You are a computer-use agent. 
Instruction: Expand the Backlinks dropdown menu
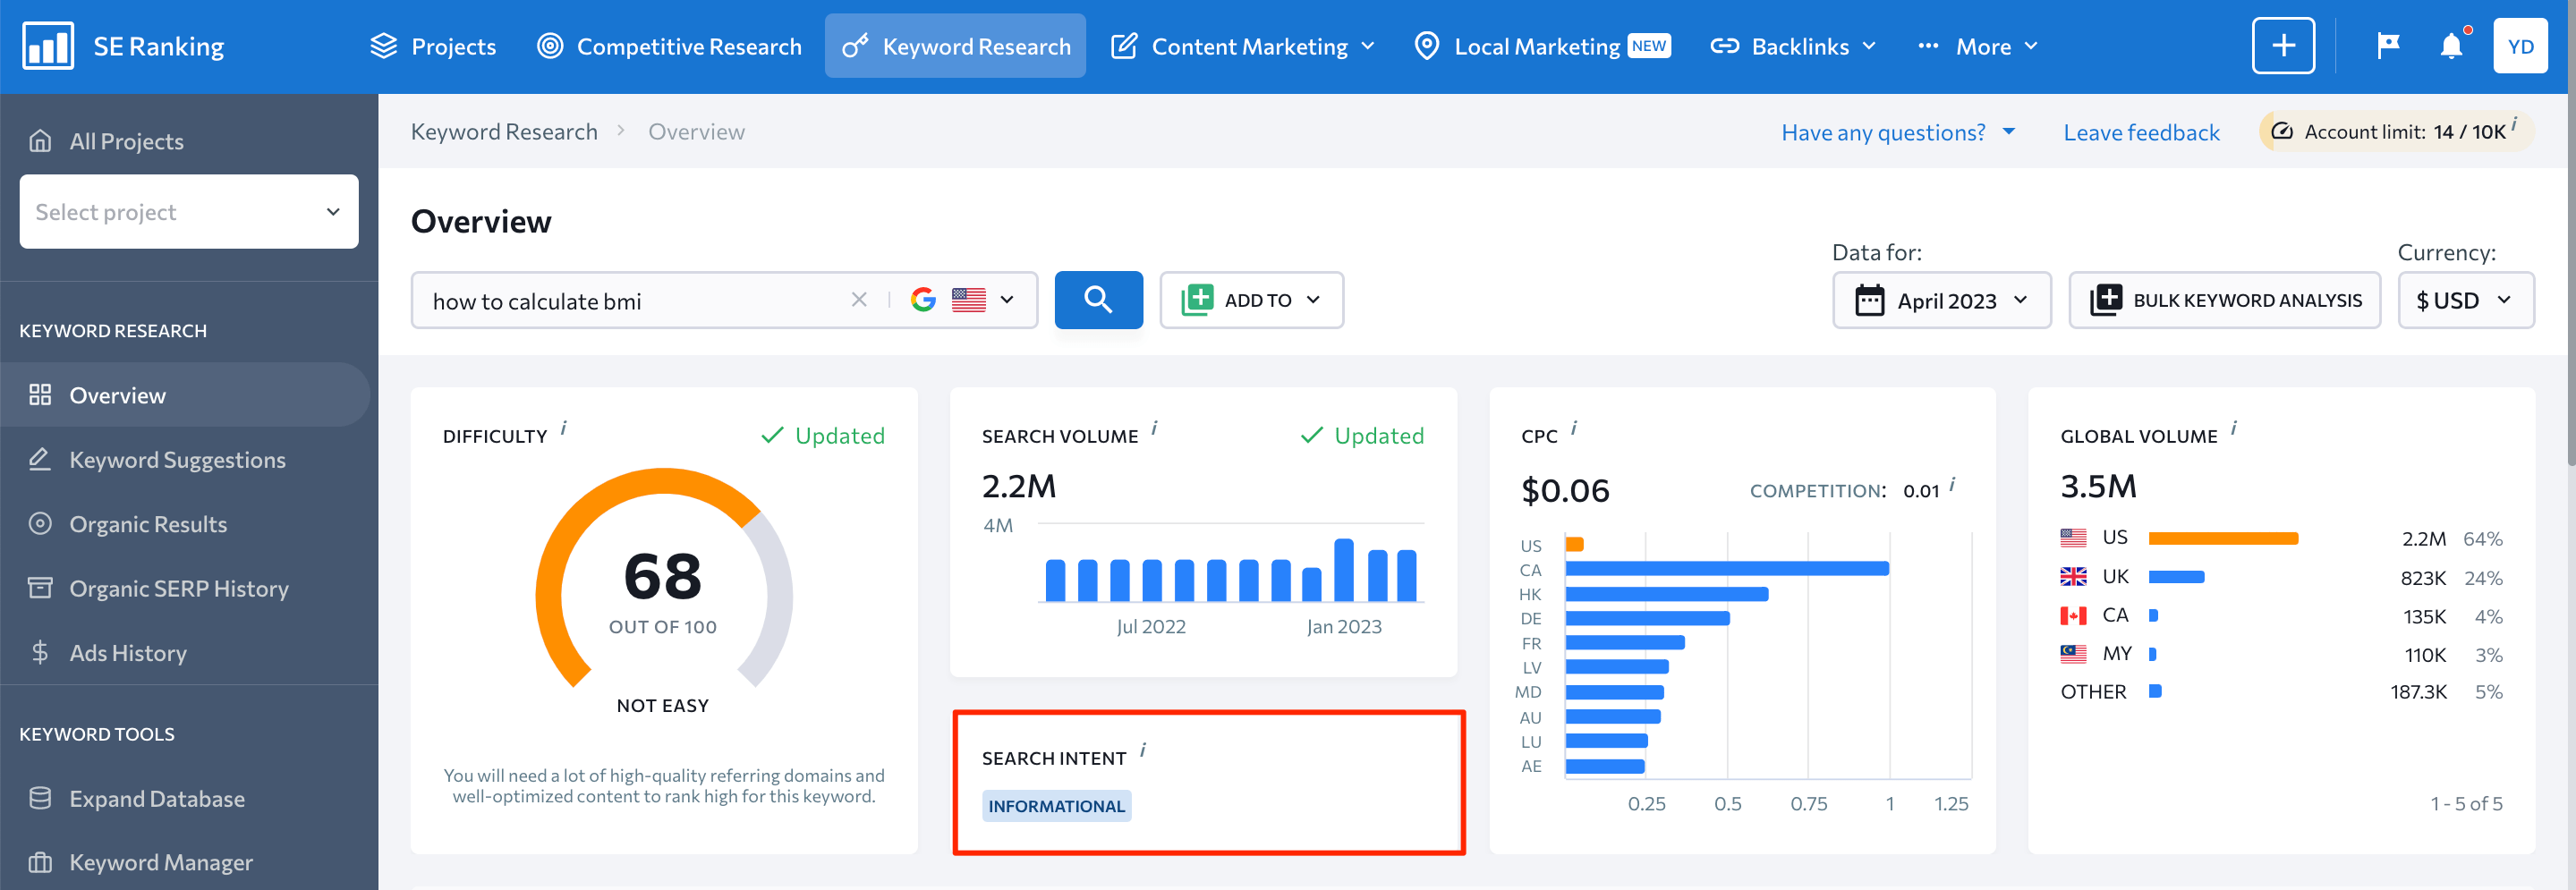[x=1793, y=46]
